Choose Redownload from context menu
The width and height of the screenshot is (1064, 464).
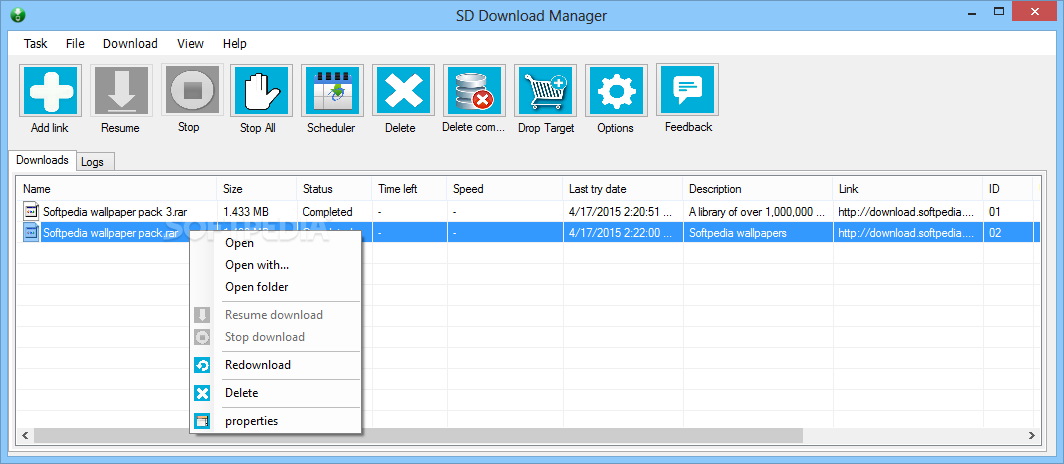coord(258,365)
